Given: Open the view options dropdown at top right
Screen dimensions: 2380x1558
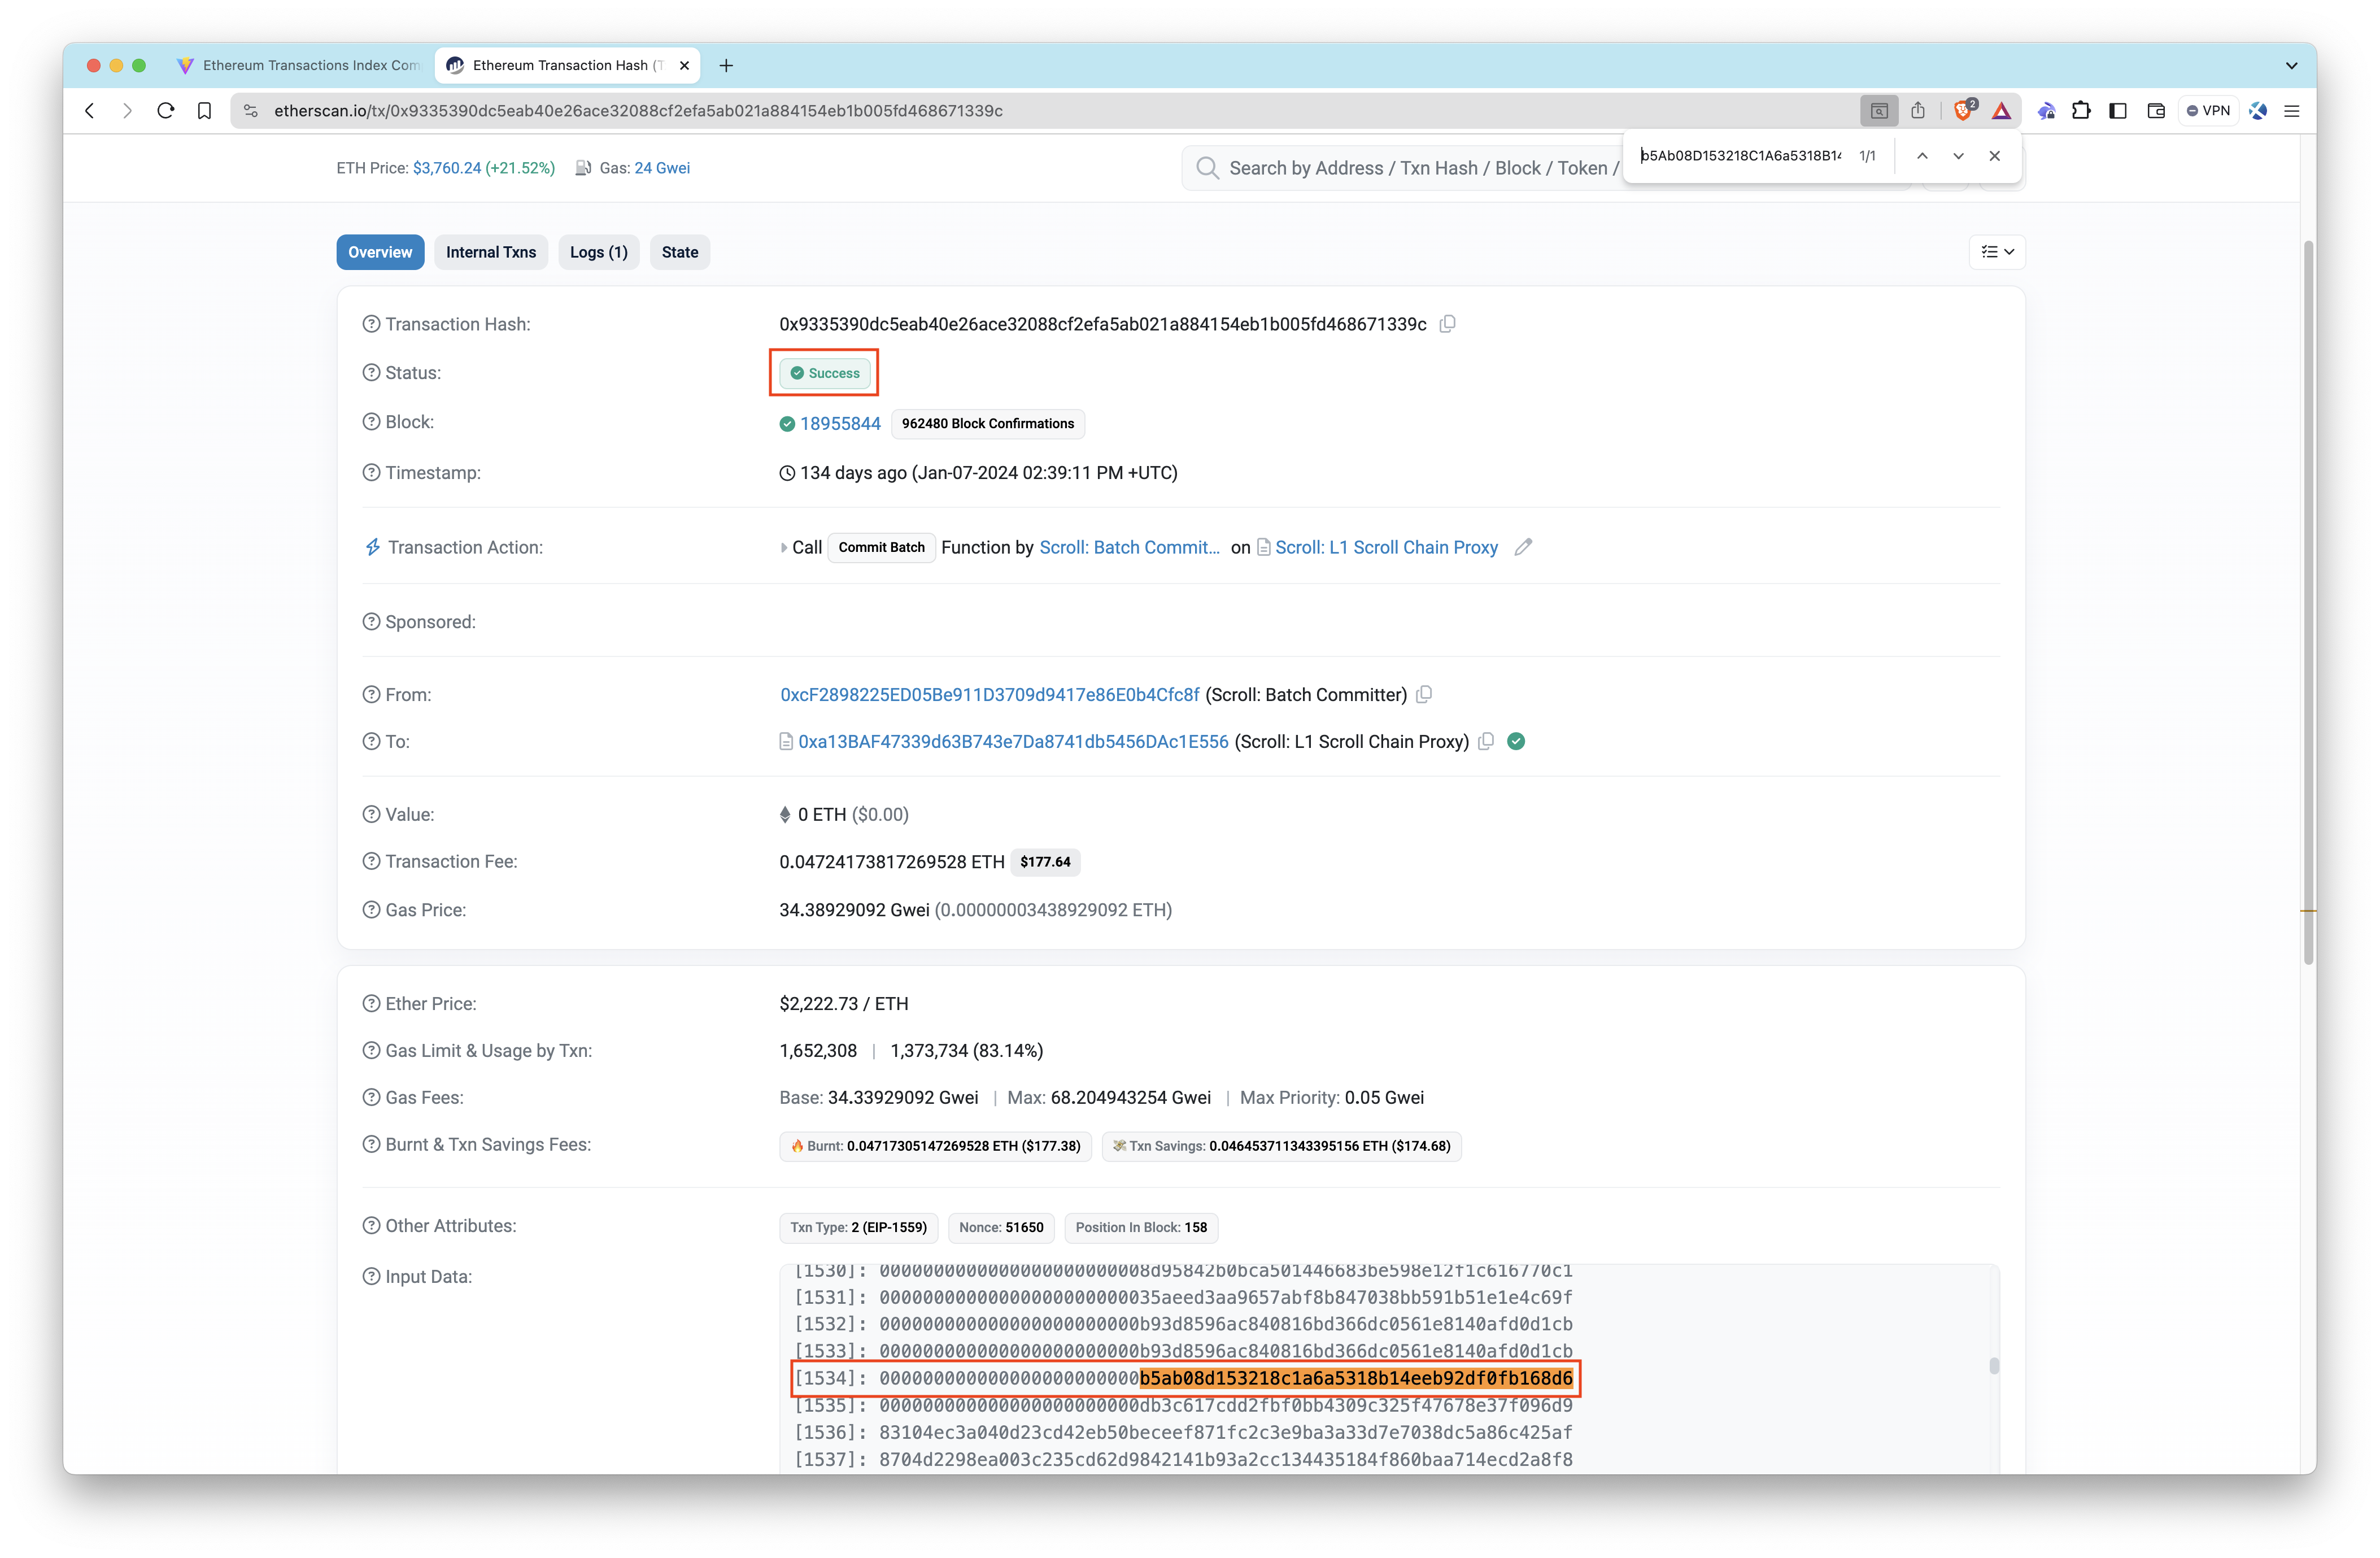Looking at the screenshot, I should 1997,252.
